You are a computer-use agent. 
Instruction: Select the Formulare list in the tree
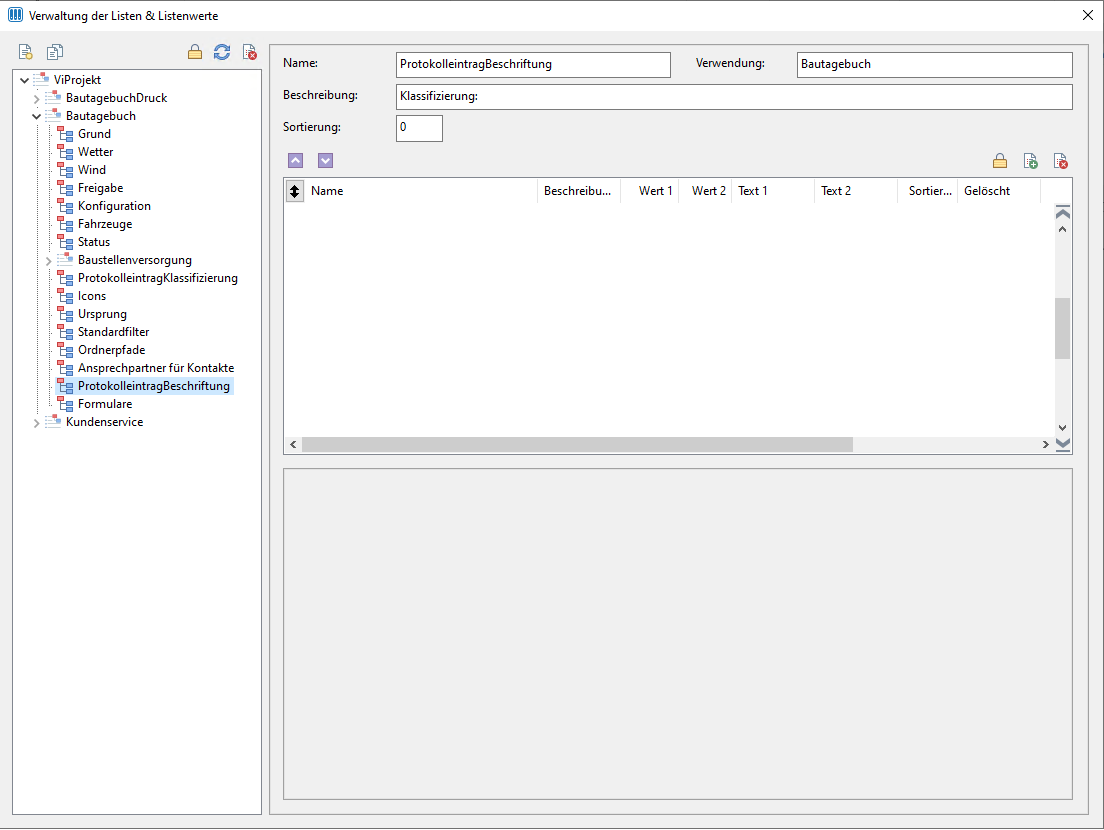pyautogui.click(x=105, y=404)
